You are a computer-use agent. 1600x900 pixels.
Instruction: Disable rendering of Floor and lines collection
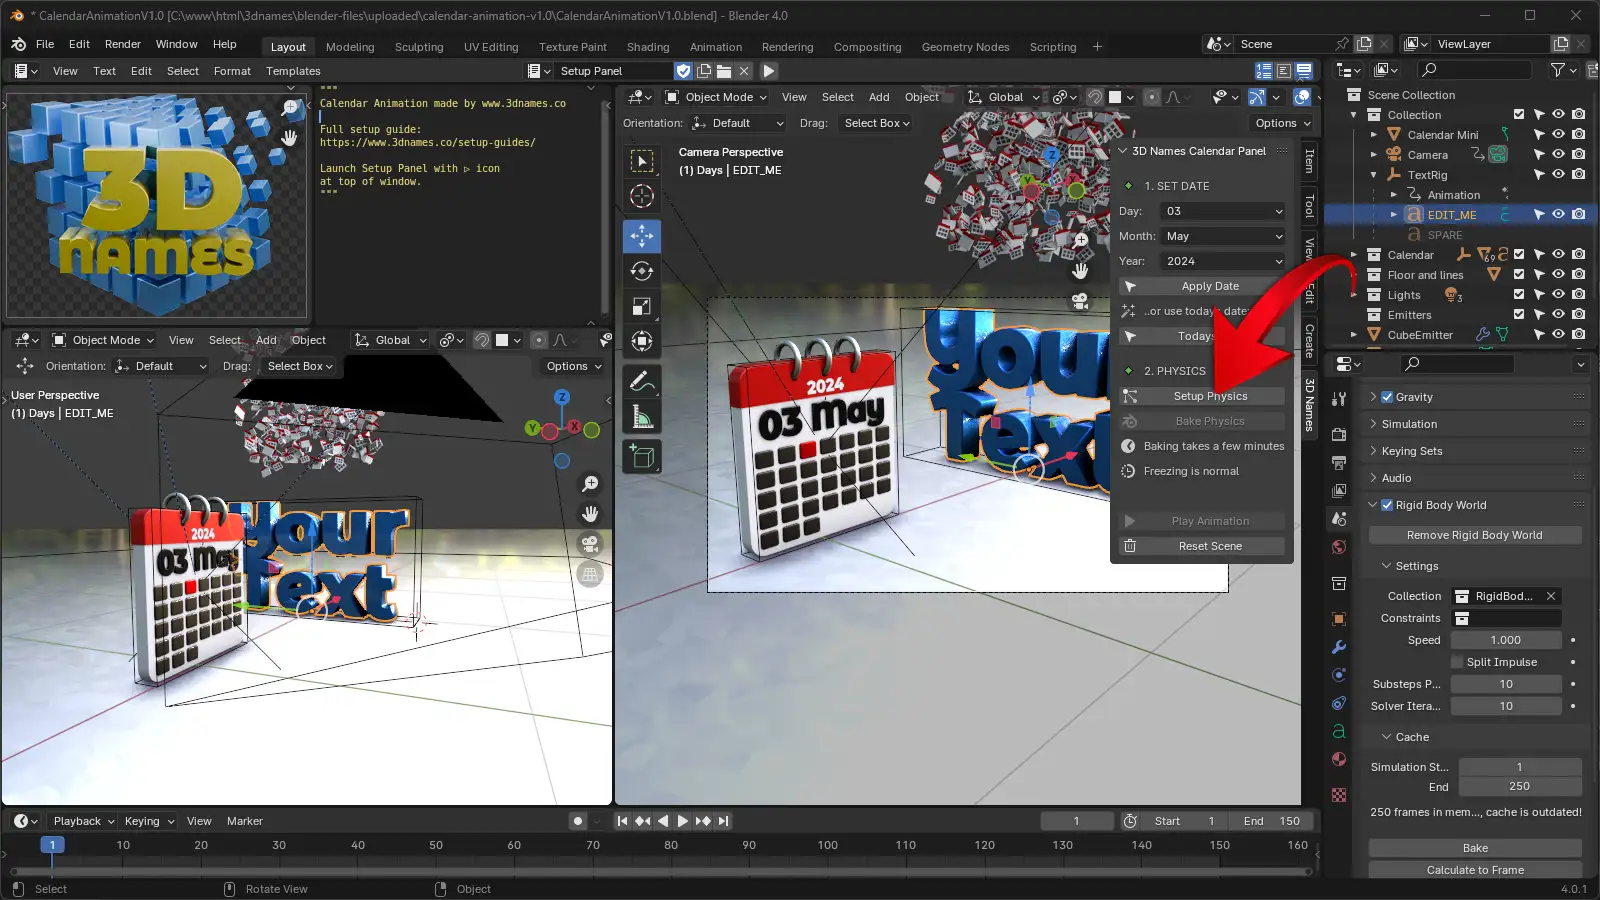(1578, 275)
